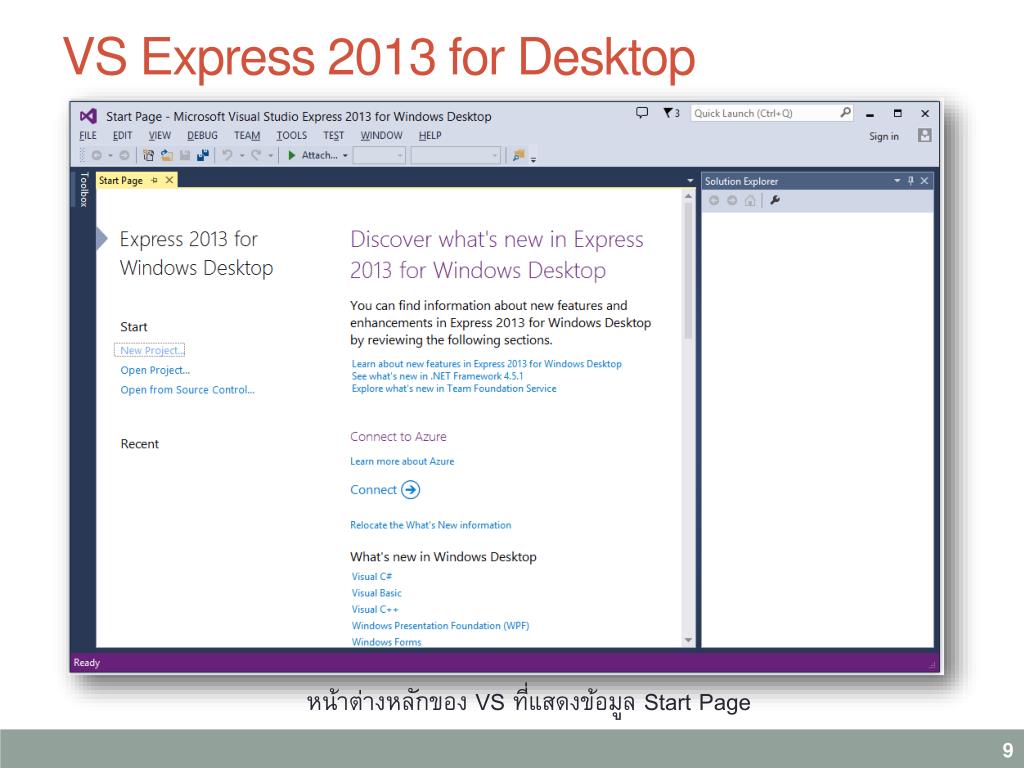Open the Visual C++ link
The height and width of the screenshot is (768, 1024).
tap(375, 609)
